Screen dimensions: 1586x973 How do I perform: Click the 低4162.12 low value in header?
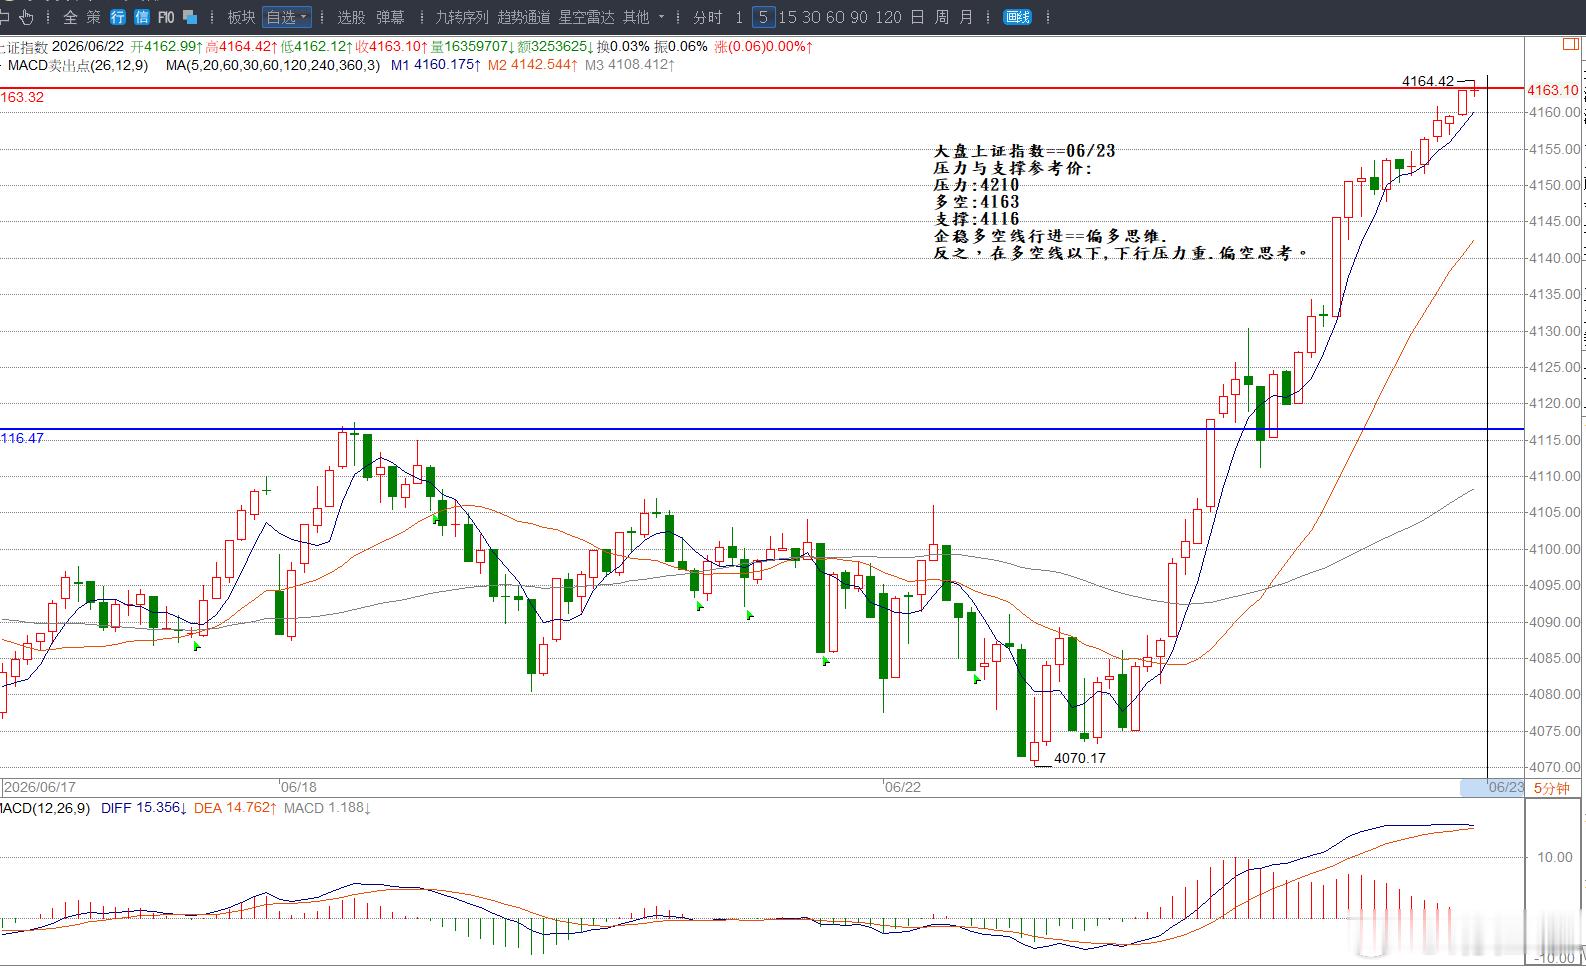317,46
